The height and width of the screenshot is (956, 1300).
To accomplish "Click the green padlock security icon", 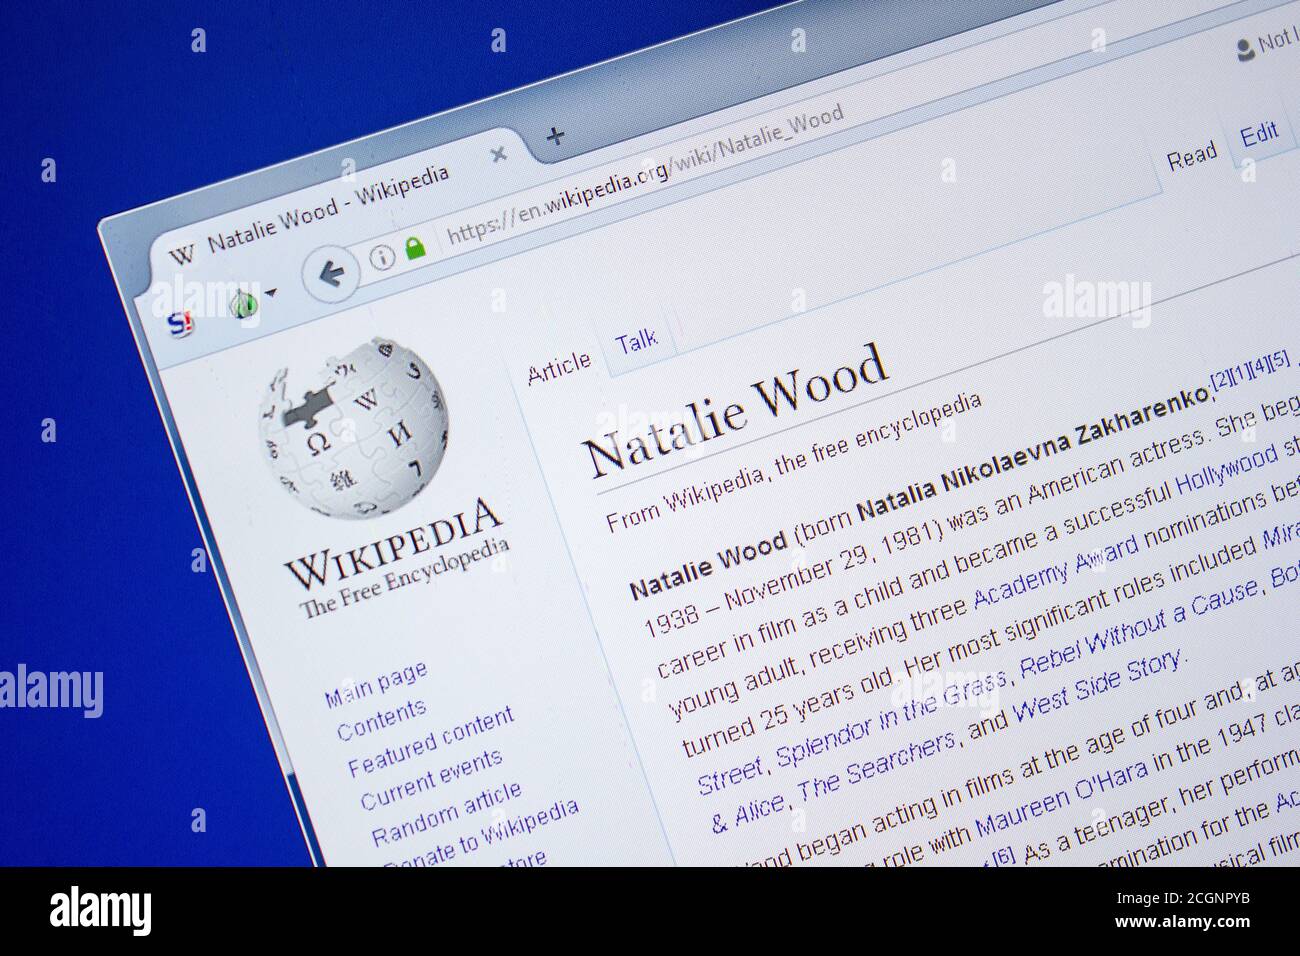I will 415,247.
